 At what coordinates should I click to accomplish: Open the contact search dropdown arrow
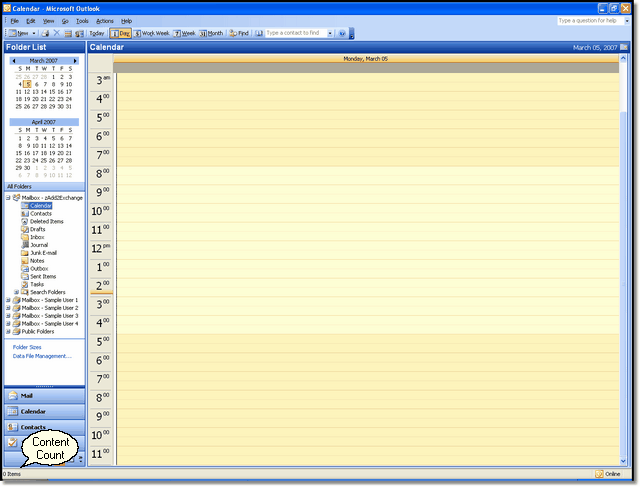click(330, 33)
